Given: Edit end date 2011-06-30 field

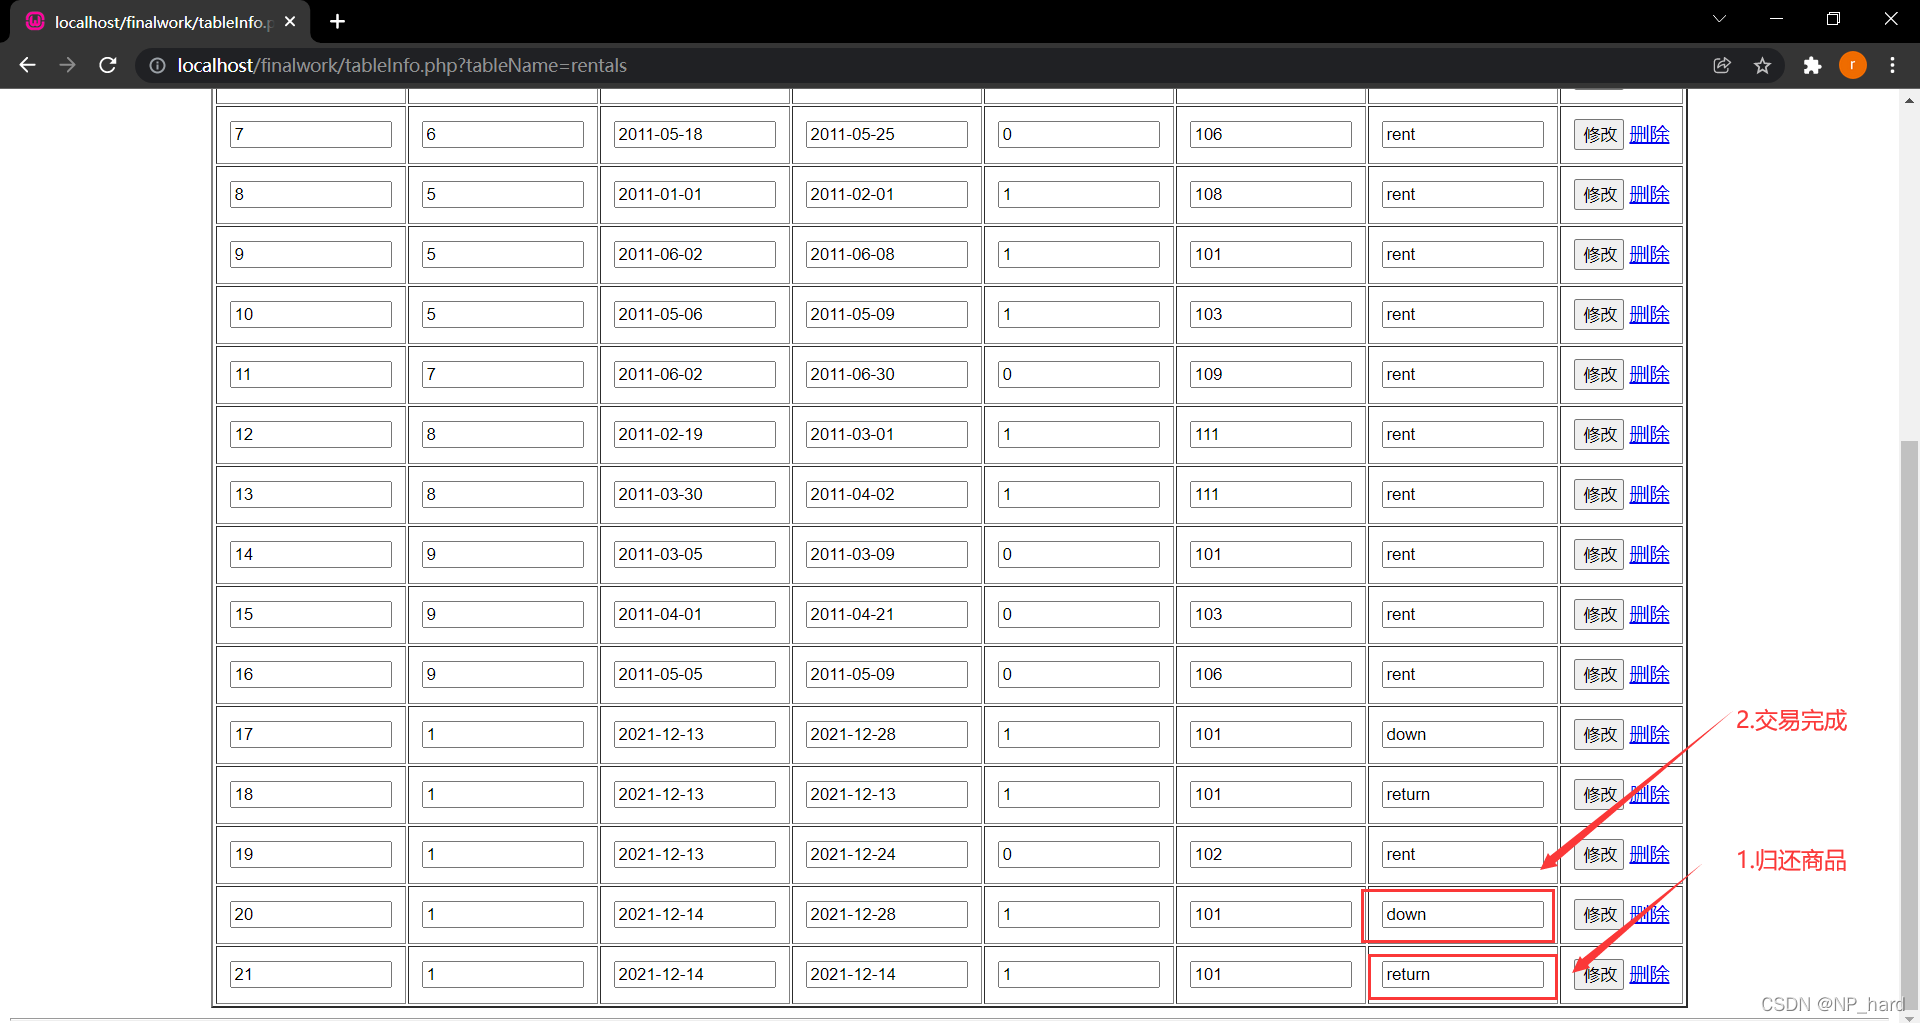Looking at the screenshot, I should point(886,374).
